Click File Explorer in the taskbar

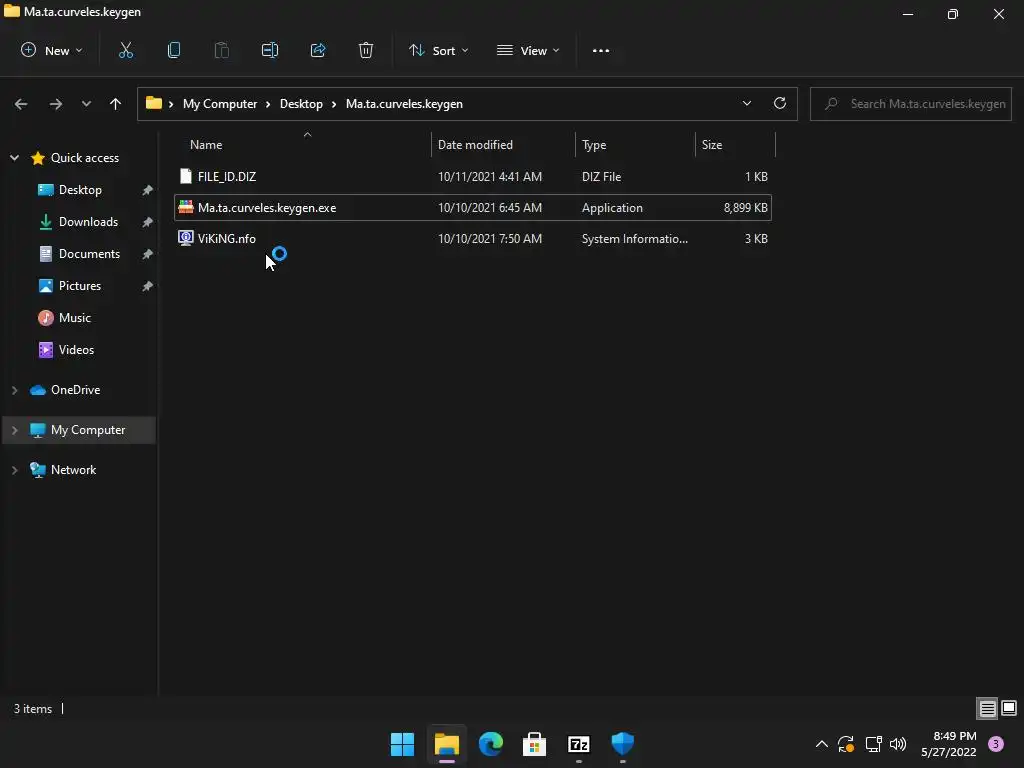[x=447, y=744]
